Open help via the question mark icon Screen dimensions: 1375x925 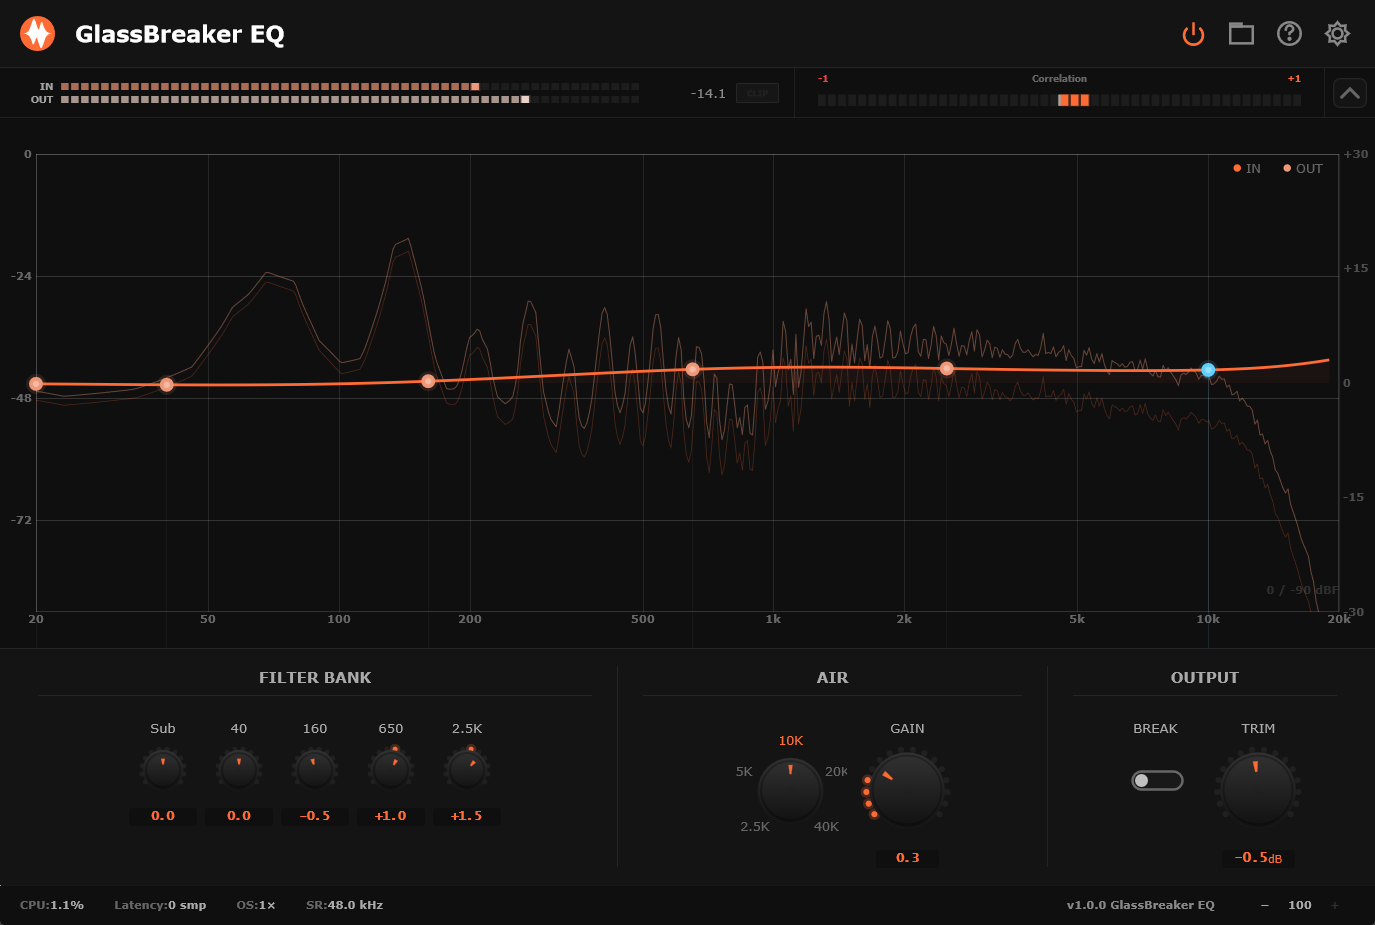[1289, 33]
